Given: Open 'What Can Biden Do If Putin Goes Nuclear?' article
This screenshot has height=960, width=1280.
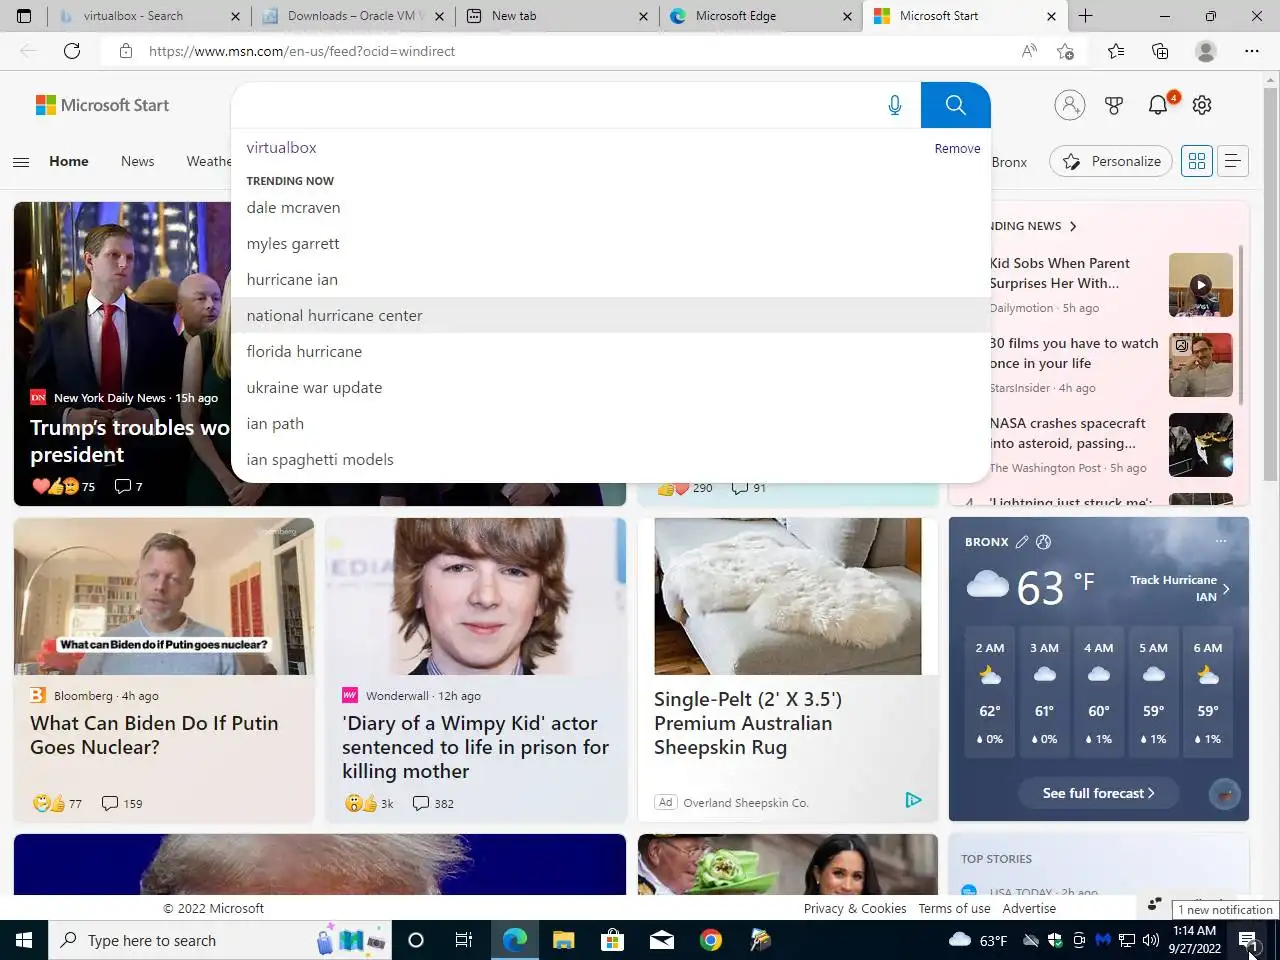Looking at the screenshot, I should [x=154, y=735].
